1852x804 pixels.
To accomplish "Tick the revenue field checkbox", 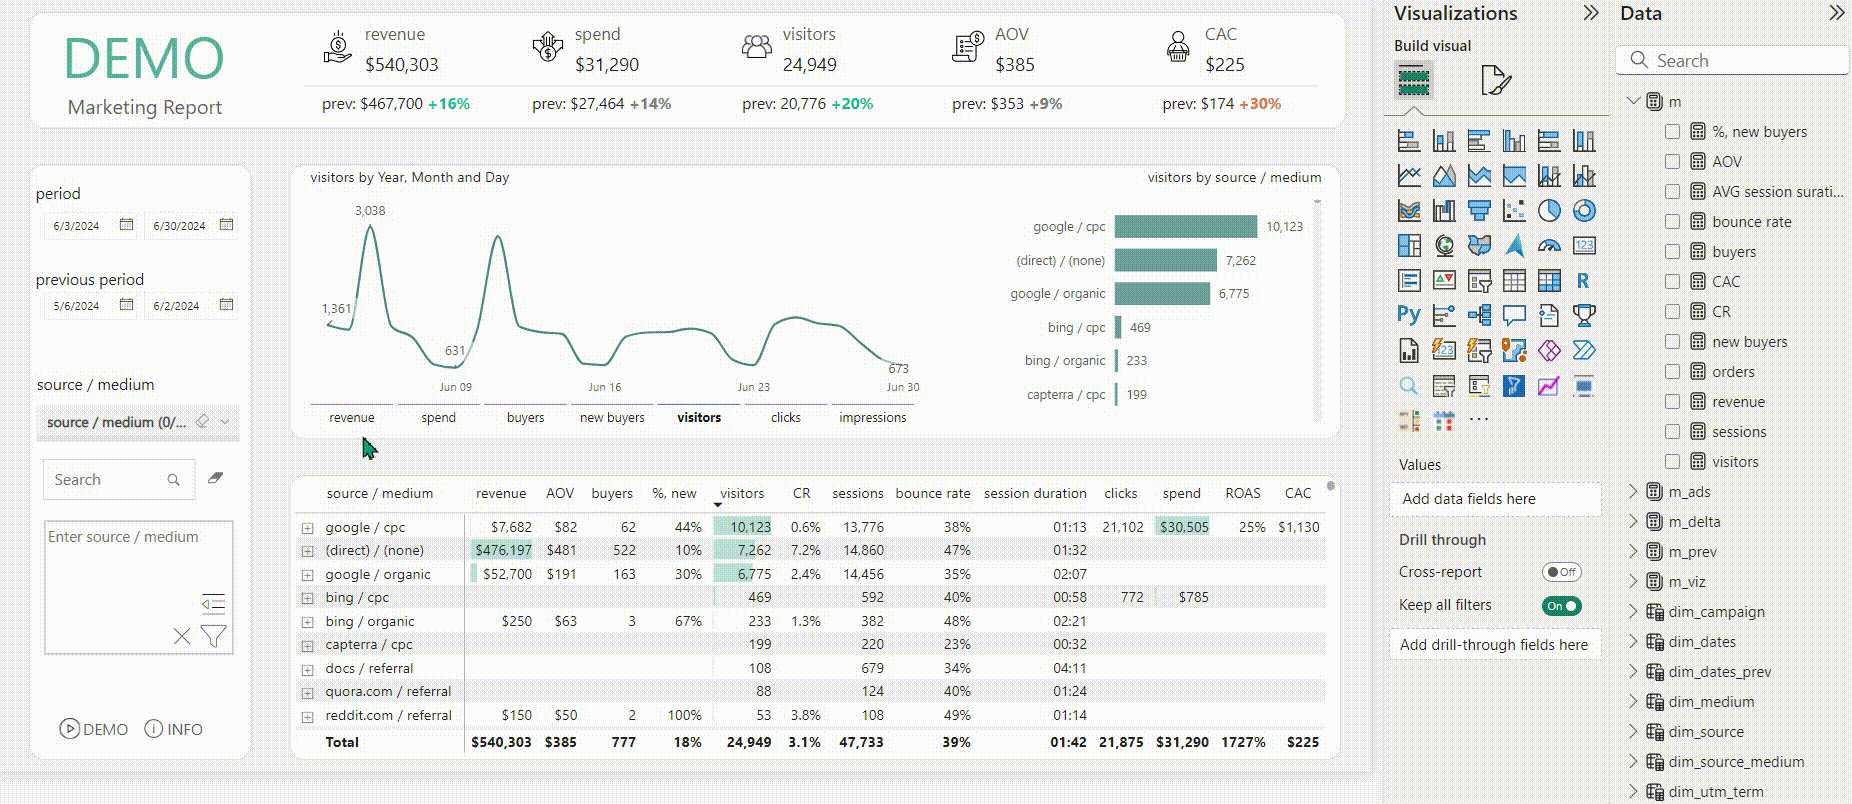I will tap(1672, 402).
